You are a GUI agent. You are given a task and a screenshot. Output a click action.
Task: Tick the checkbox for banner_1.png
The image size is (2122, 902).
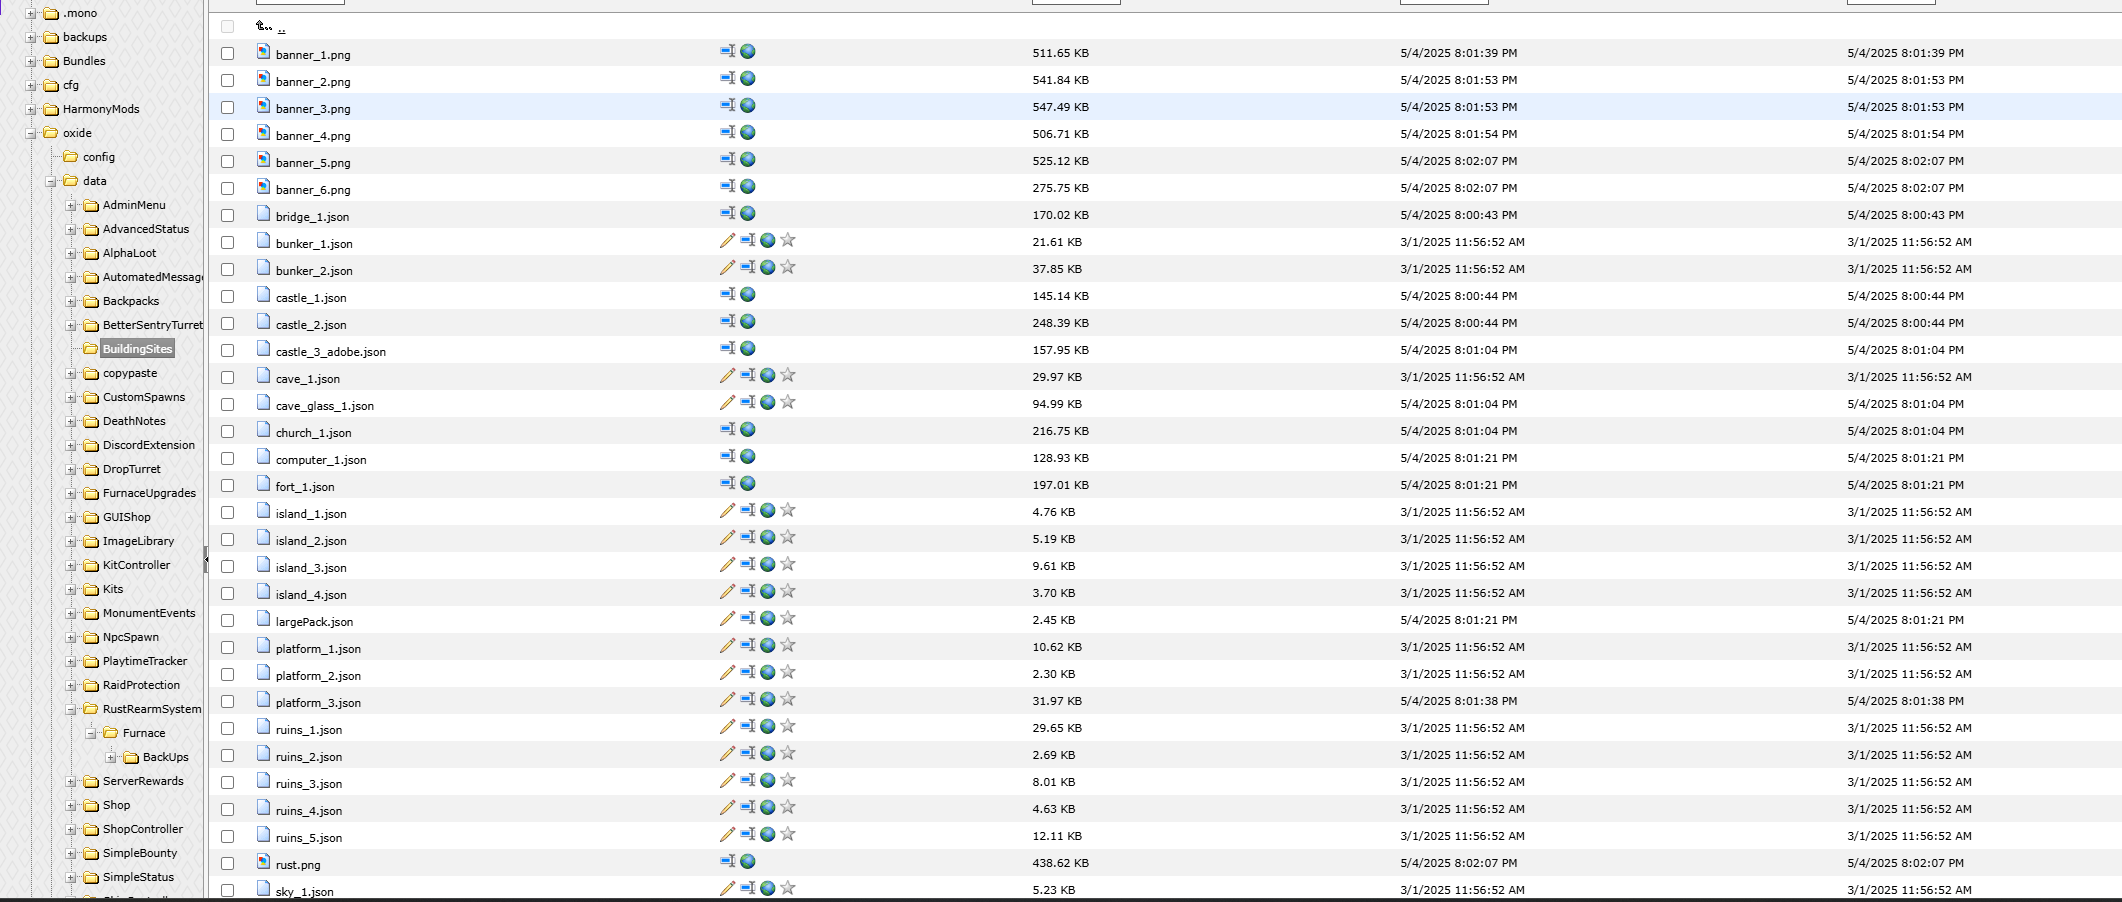coord(227,53)
